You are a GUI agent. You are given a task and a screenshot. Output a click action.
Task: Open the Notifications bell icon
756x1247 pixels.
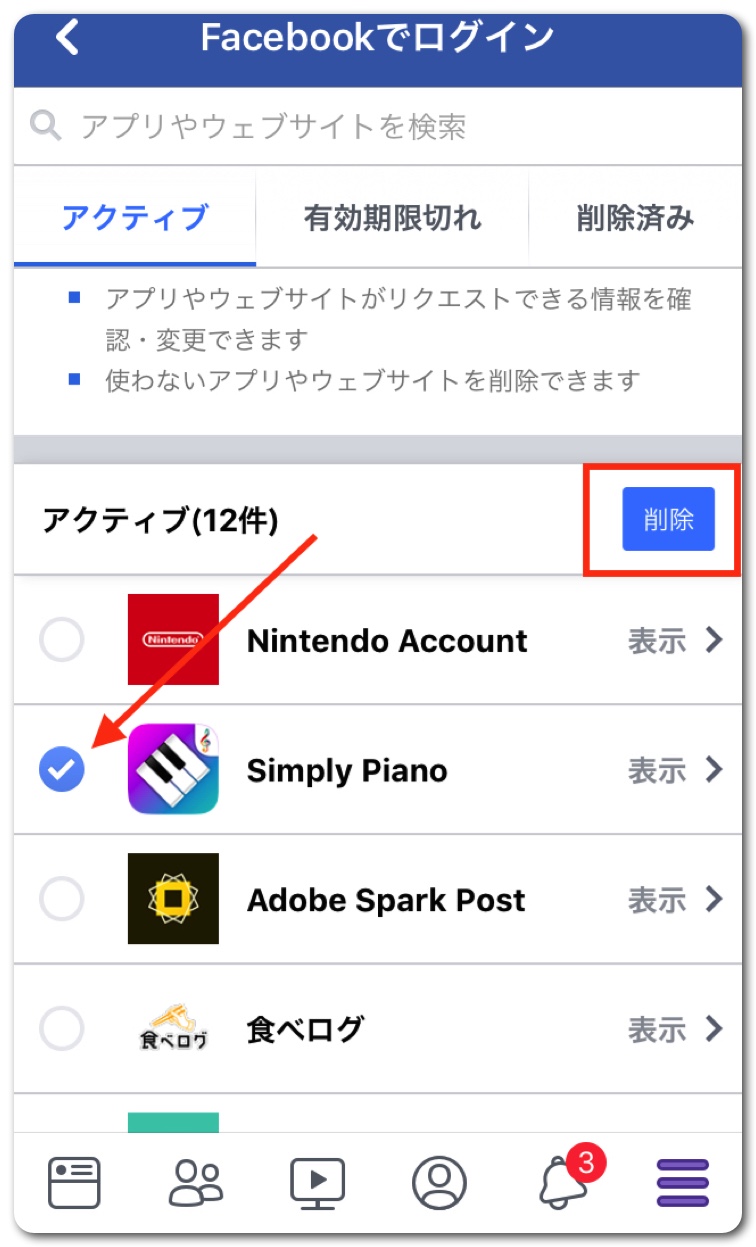pos(563,1183)
